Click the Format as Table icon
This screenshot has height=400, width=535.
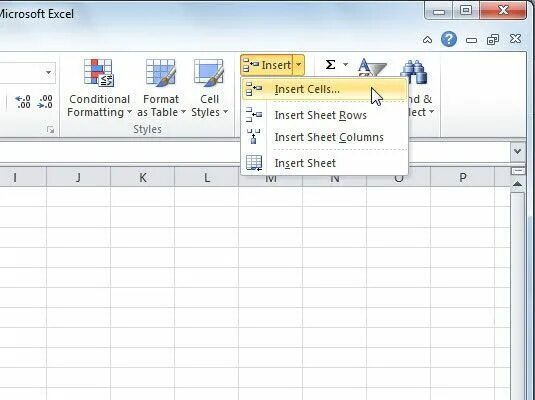161,72
